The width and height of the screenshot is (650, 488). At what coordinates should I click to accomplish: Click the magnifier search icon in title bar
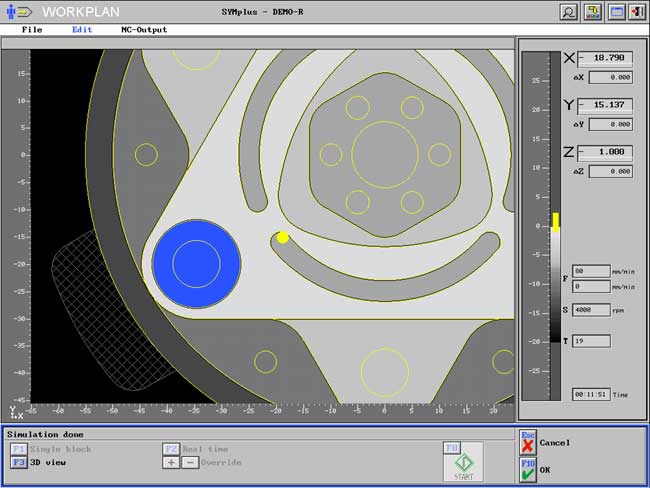pyautogui.click(x=569, y=11)
